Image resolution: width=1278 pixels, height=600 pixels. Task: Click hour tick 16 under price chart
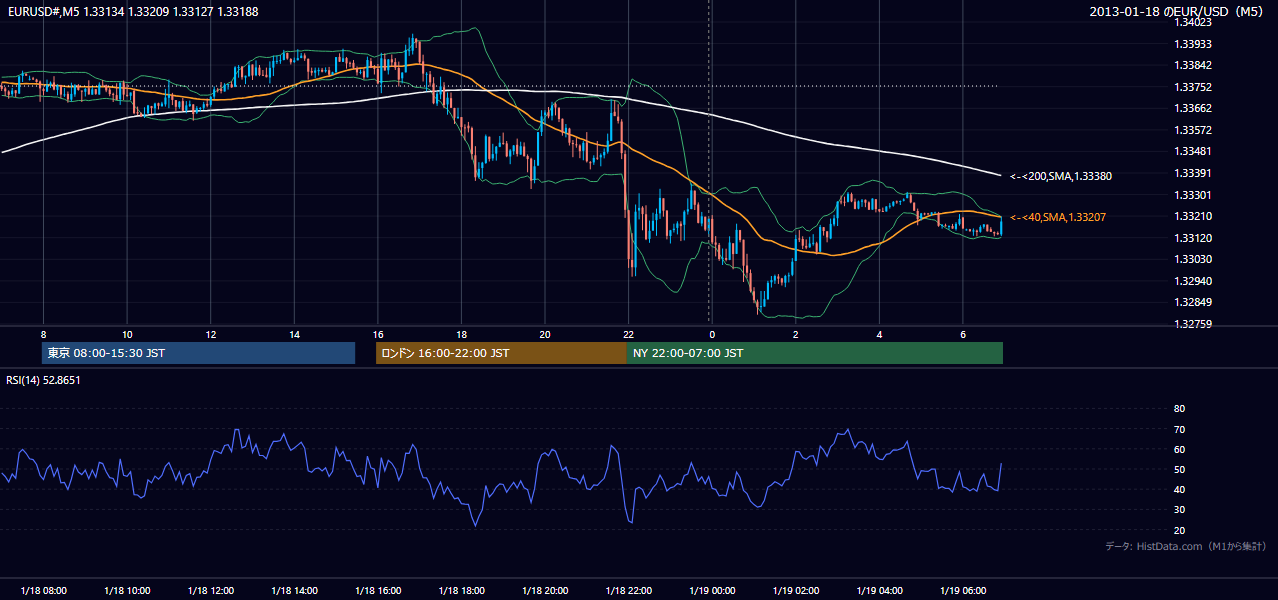[x=377, y=334]
